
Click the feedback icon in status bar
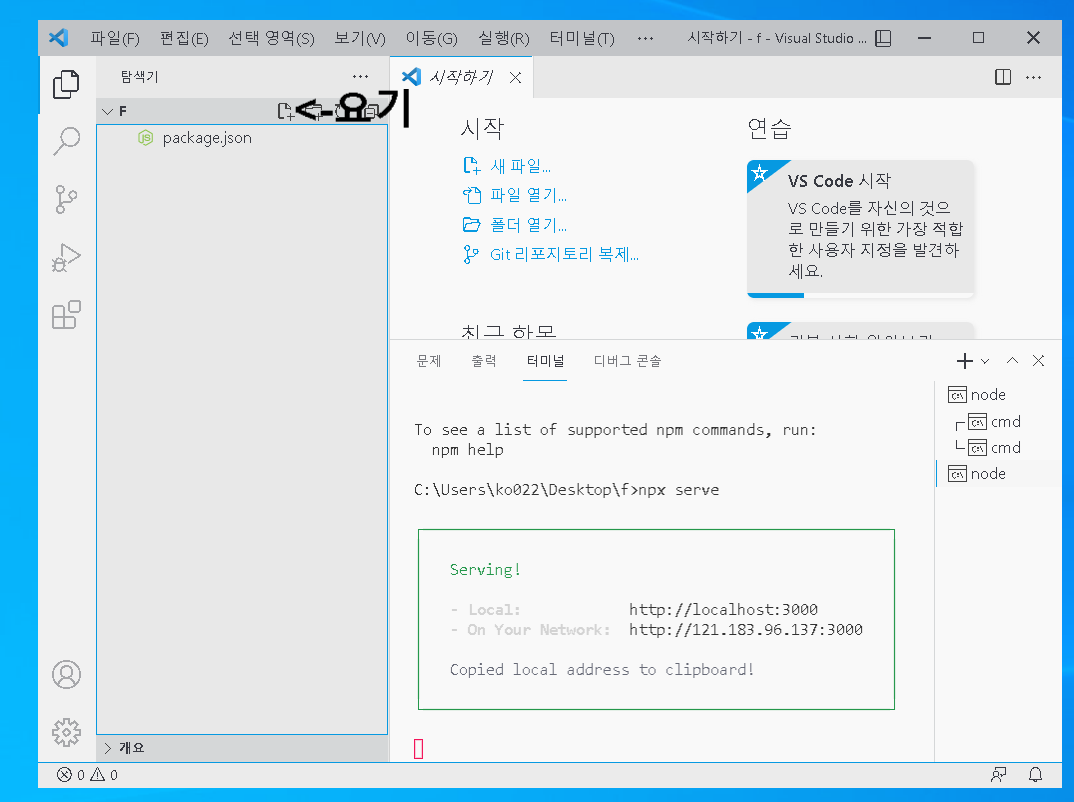tap(999, 775)
